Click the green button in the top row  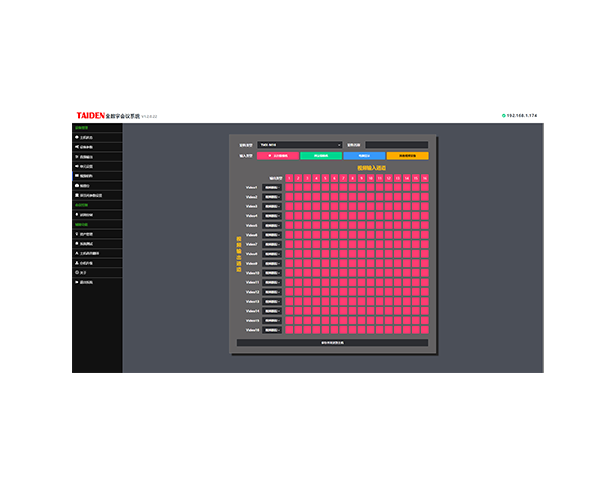coord(321,156)
